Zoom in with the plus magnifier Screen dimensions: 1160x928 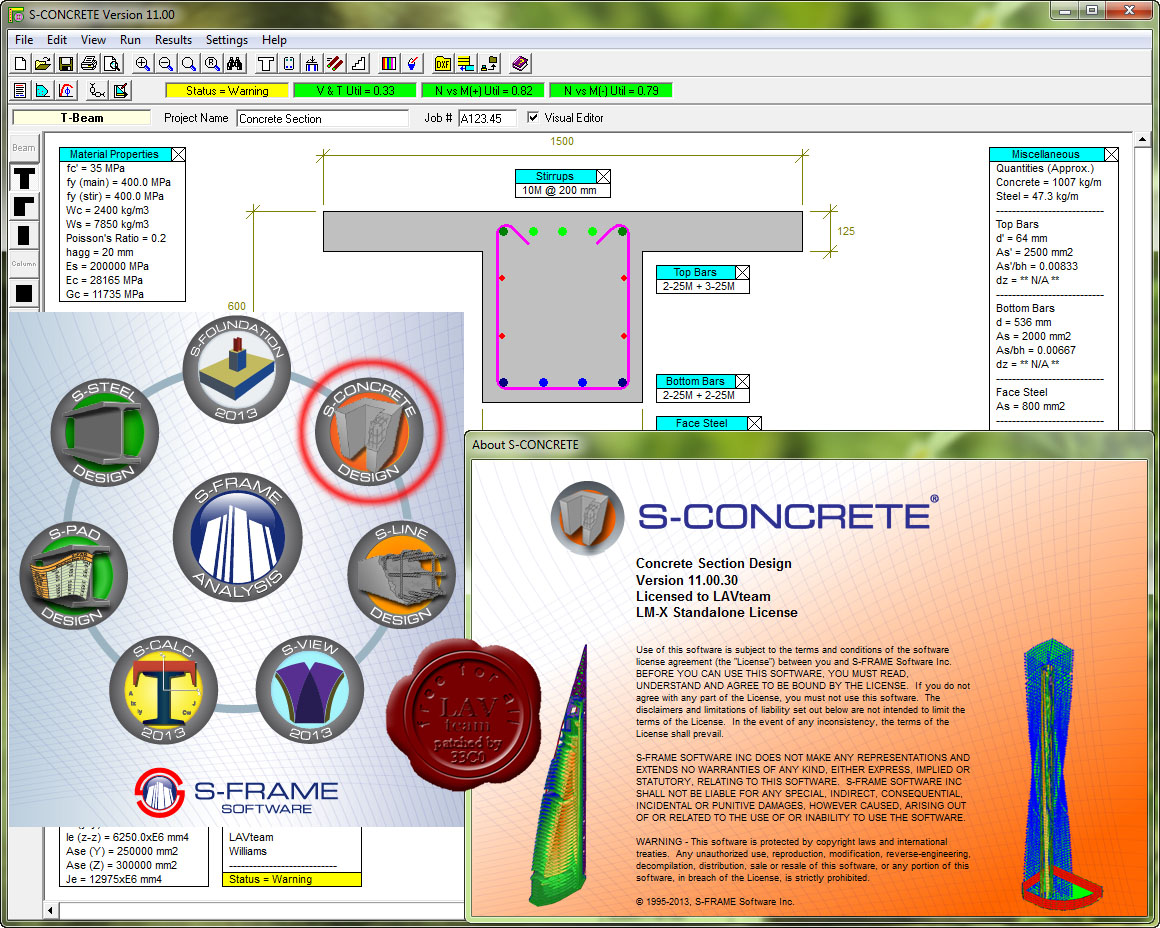tap(143, 64)
